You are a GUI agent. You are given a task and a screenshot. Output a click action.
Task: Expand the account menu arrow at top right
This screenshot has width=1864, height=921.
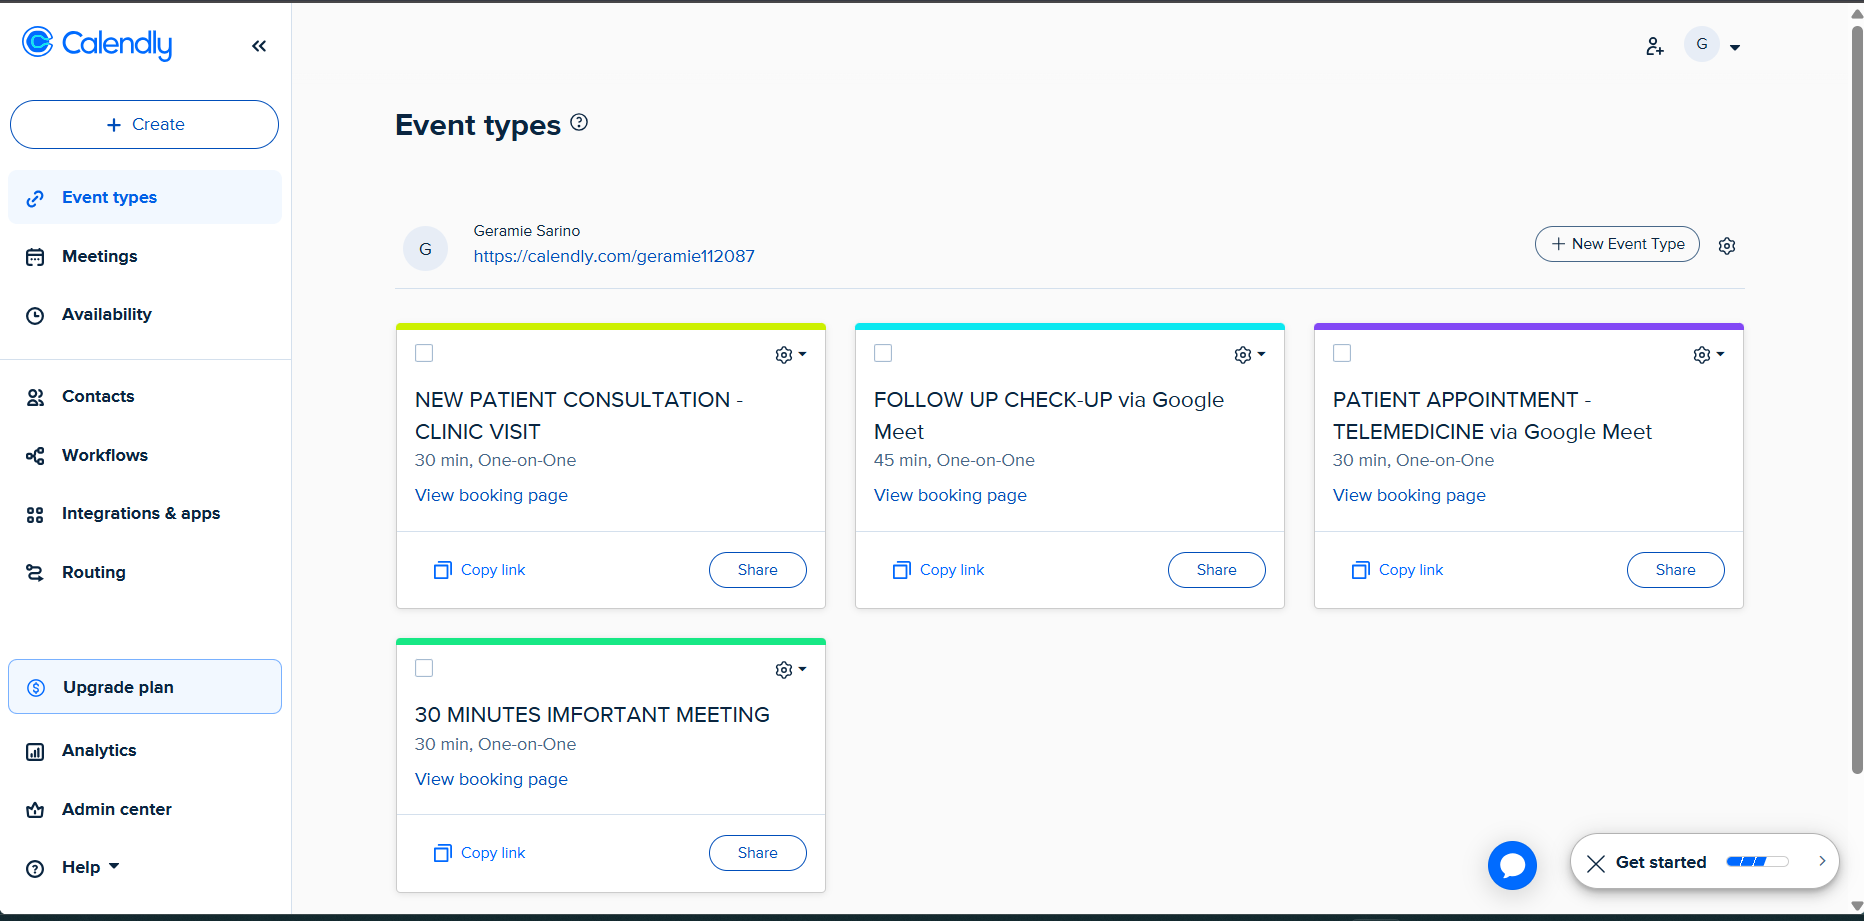coord(1735,47)
